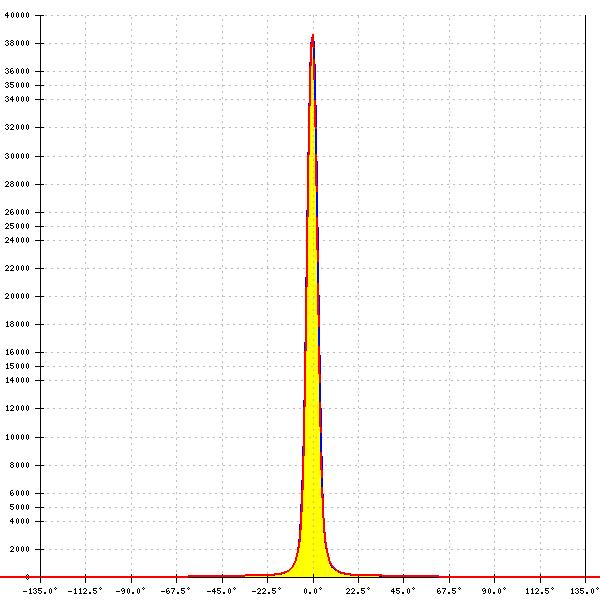
Task: Click the 15000 y-axis label
Action: [17, 366]
